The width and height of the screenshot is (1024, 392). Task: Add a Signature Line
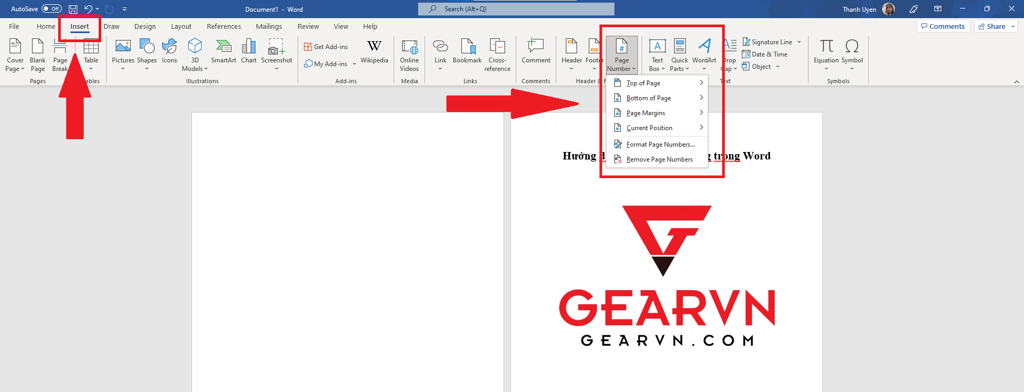point(767,42)
